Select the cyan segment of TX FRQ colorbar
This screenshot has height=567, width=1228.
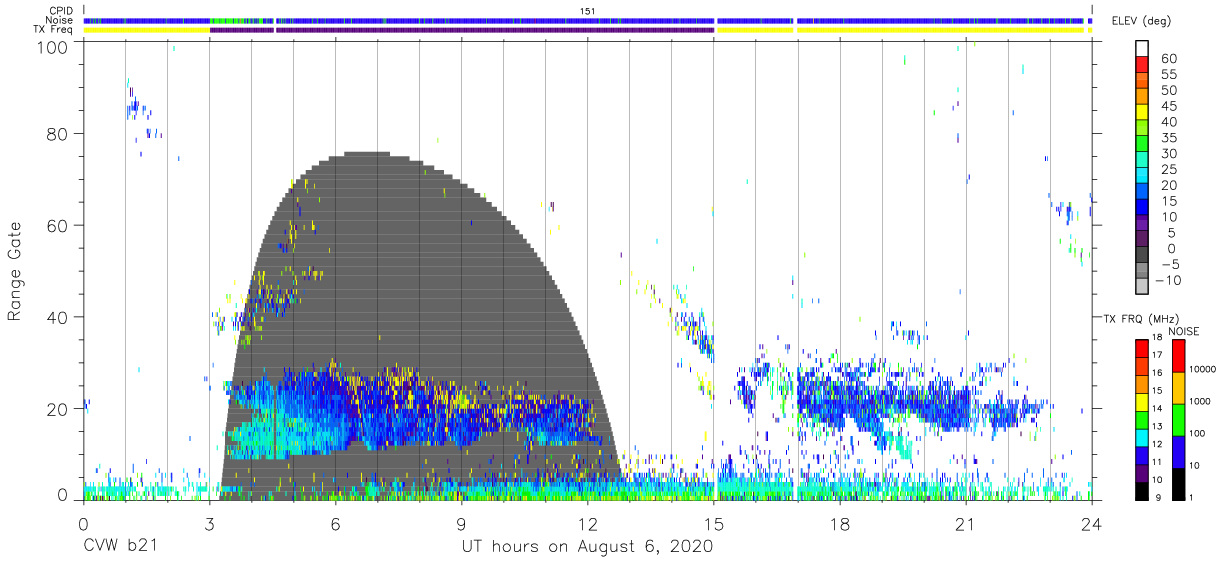1142,437
